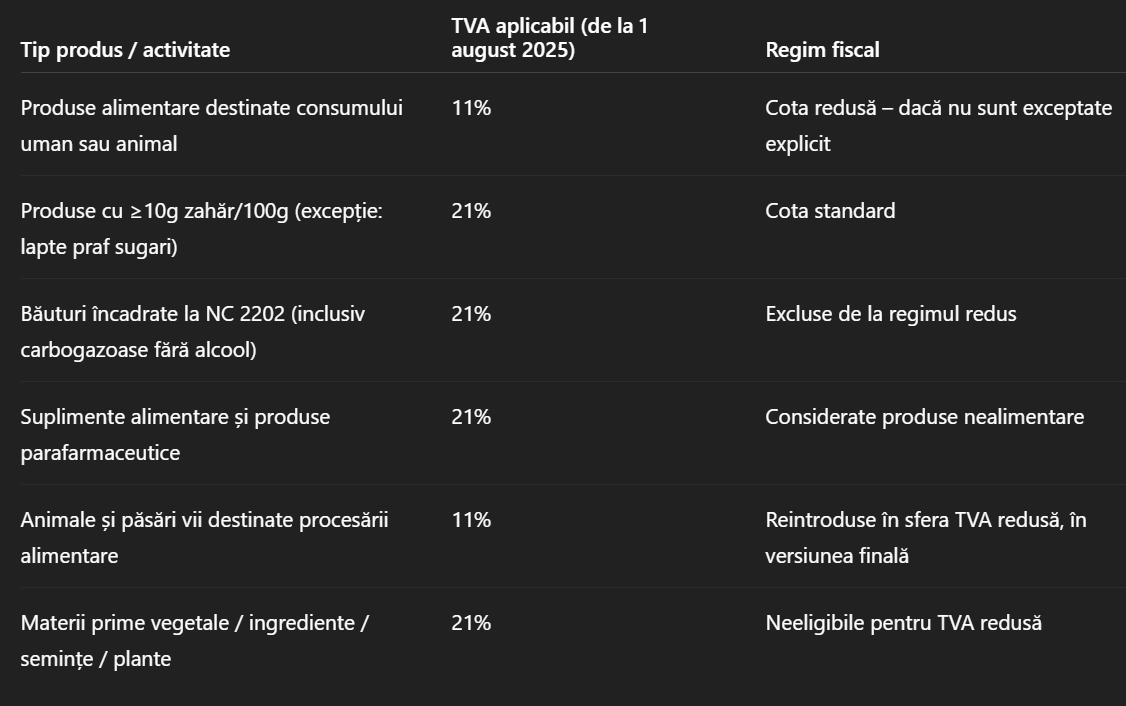Click the 'Băuturi încadrate la NC 2202' cell

point(192,332)
